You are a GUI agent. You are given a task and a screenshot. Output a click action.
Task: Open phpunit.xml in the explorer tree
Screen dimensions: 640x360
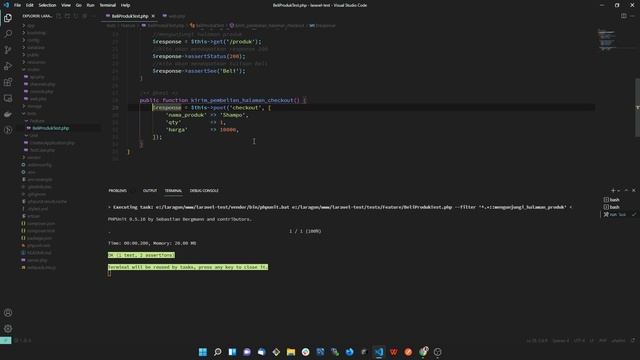pyautogui.click(x=39, y=246)
